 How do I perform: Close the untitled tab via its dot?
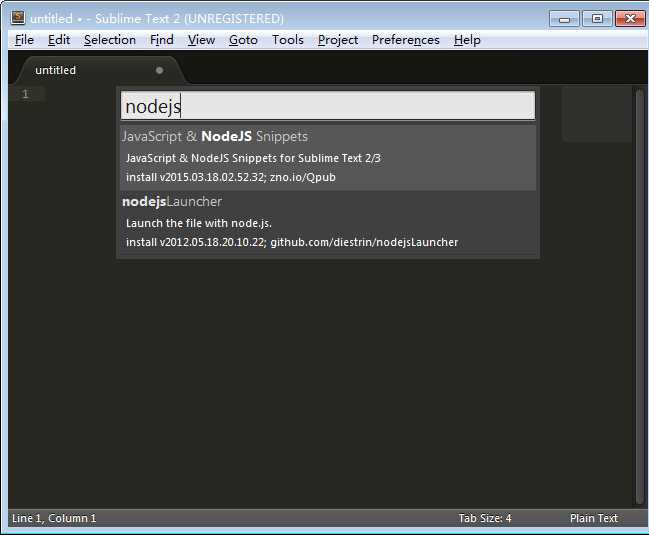pyautogui.click(x=159, y=70)
